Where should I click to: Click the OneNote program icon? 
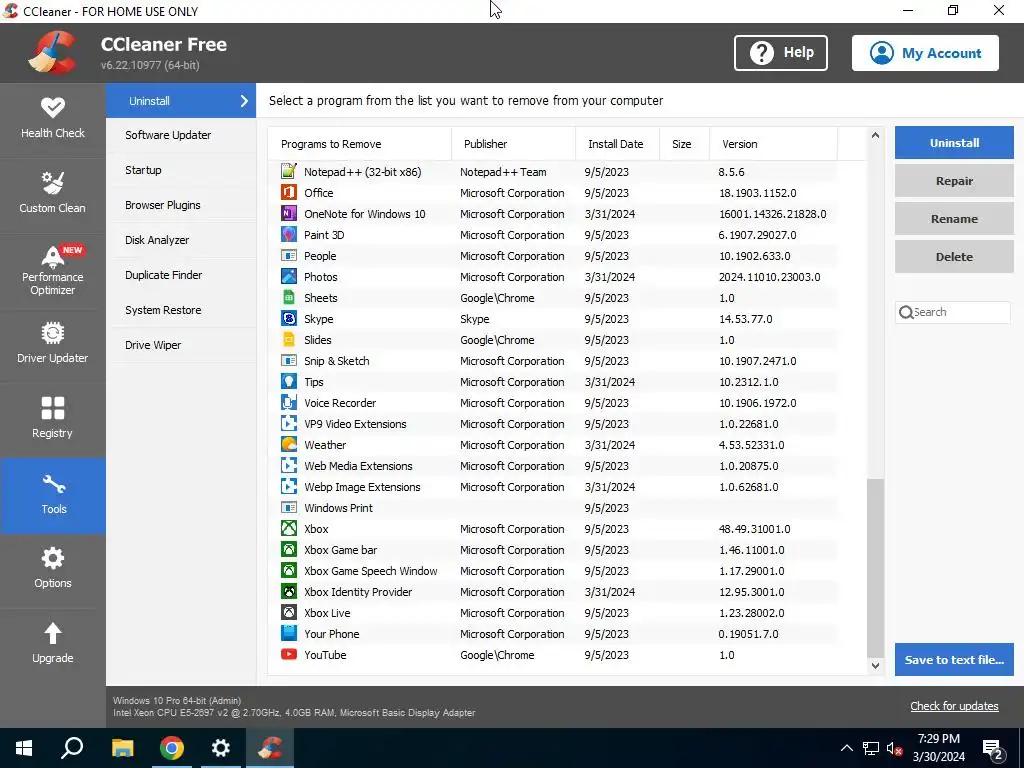[289, 214]
